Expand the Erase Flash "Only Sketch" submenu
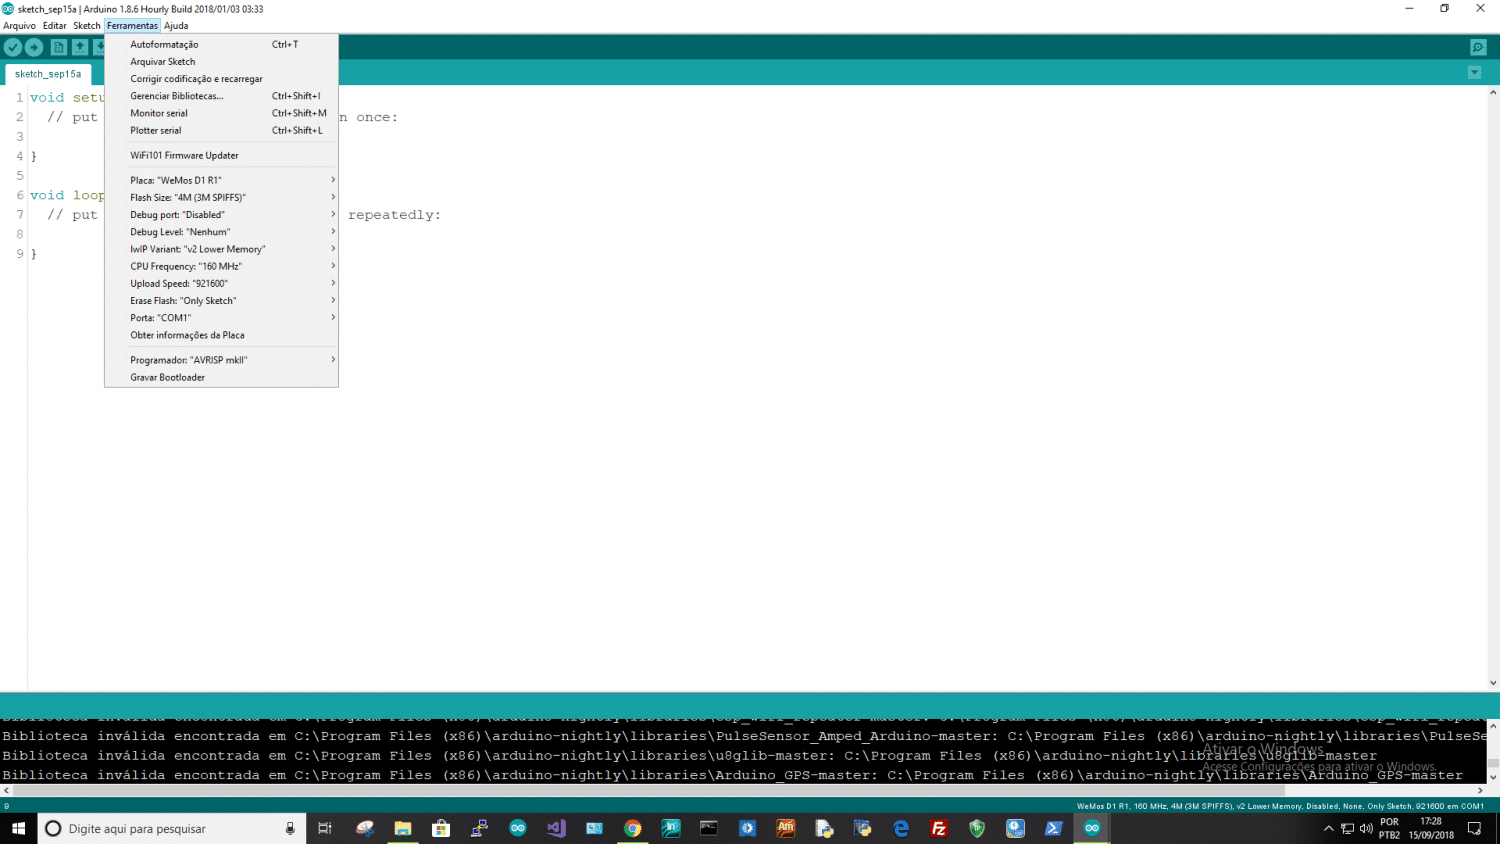This screenshot has height=844, width=1500. [221, 300]
